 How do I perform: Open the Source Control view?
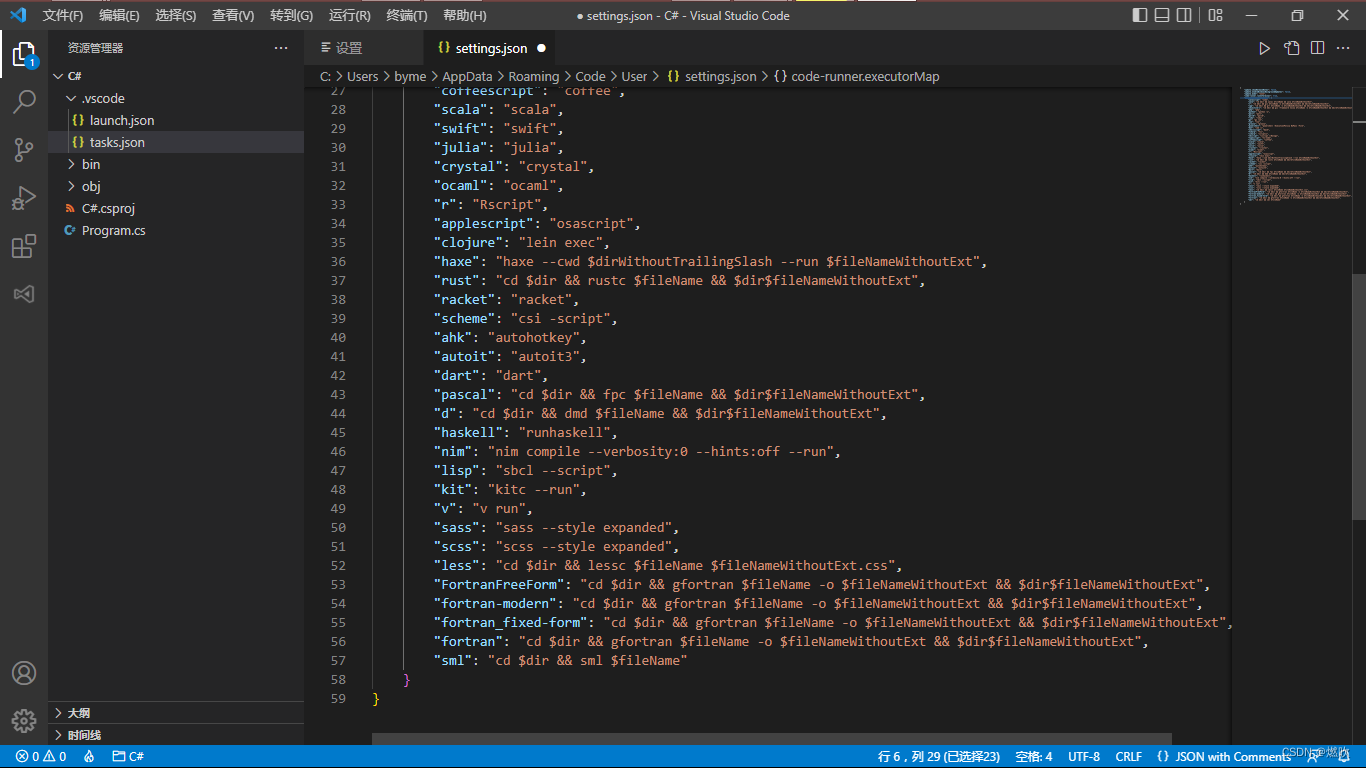[x=24, y=149]
